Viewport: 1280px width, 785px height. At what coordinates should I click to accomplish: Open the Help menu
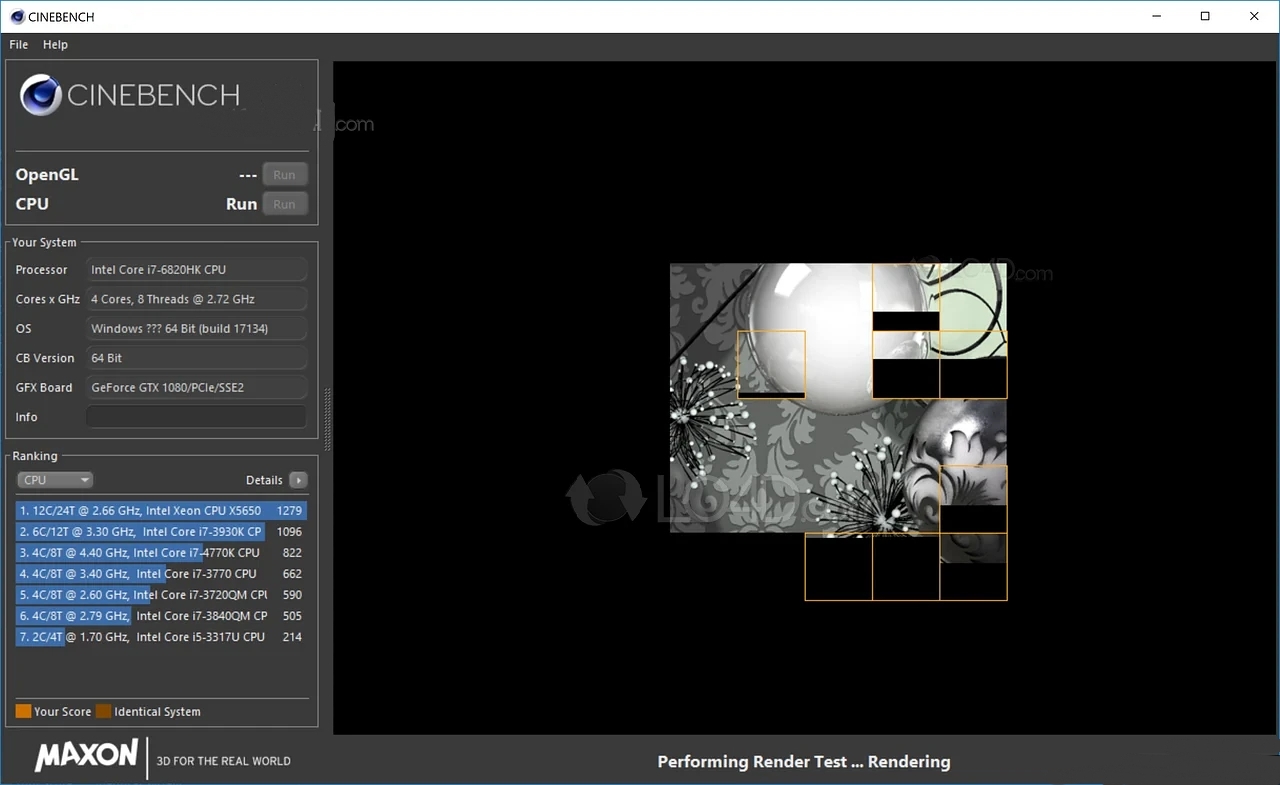[55, 44]
